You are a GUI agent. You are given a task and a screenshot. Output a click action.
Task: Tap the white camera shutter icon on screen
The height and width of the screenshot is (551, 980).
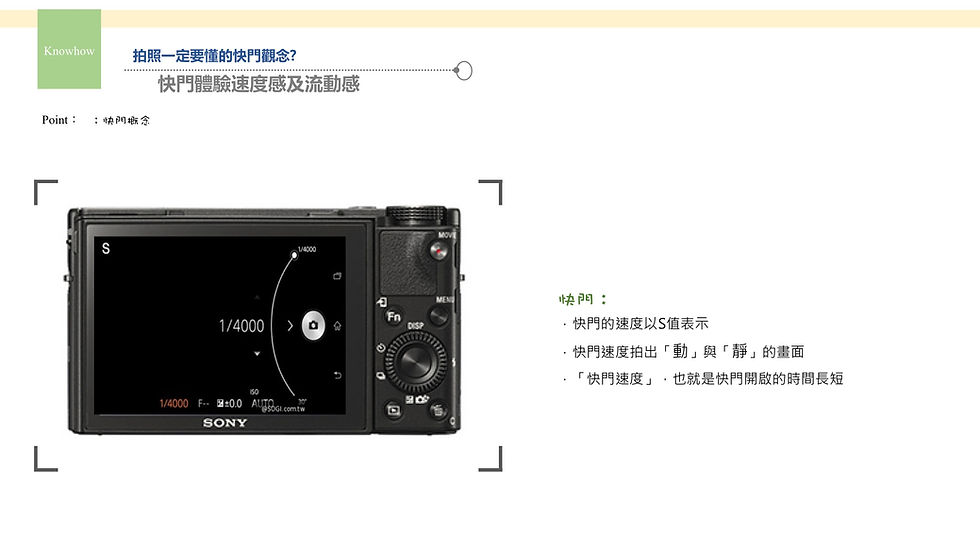coord(313,325)
